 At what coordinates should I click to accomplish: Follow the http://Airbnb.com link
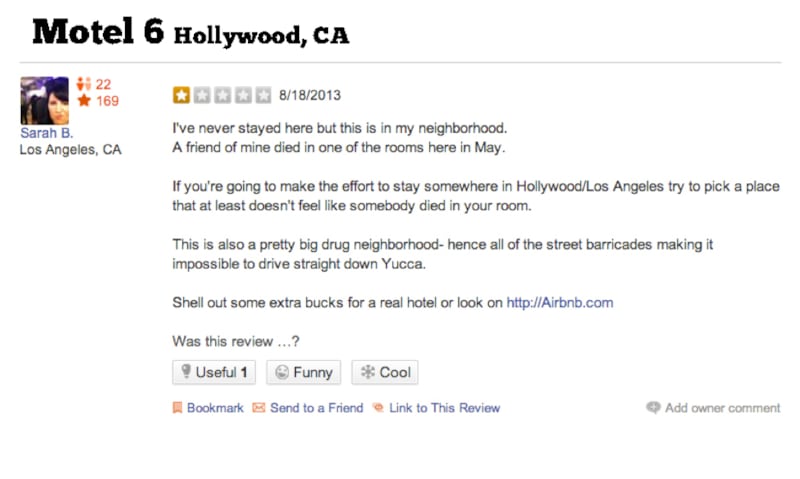559,302
